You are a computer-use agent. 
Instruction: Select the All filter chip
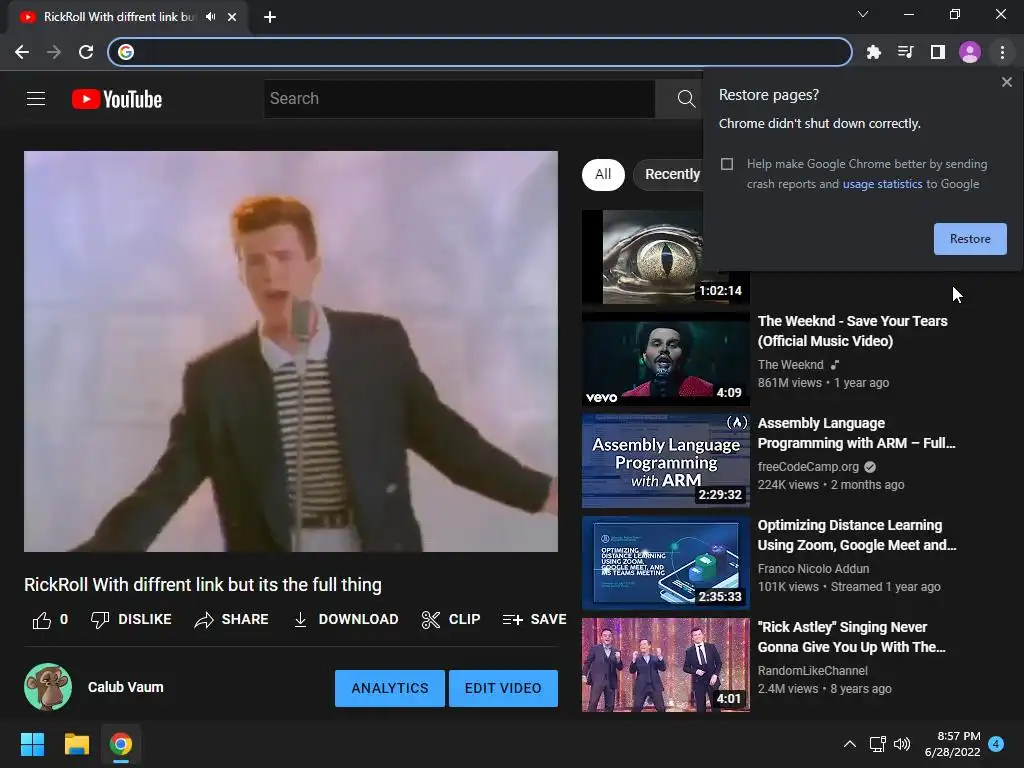603,174
